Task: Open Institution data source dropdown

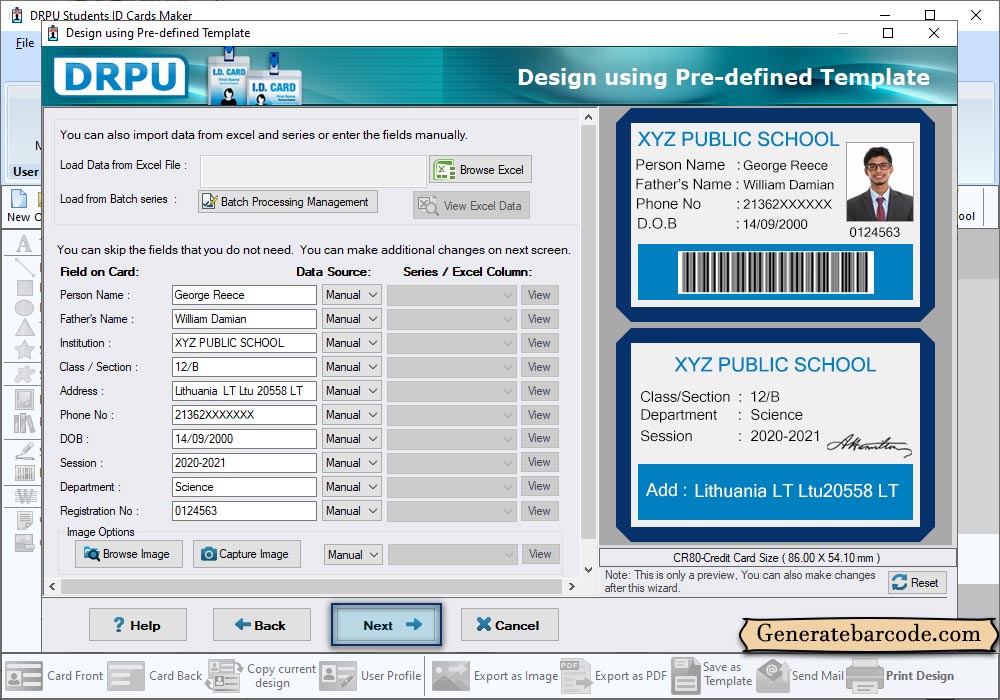Action: point(351,343)
